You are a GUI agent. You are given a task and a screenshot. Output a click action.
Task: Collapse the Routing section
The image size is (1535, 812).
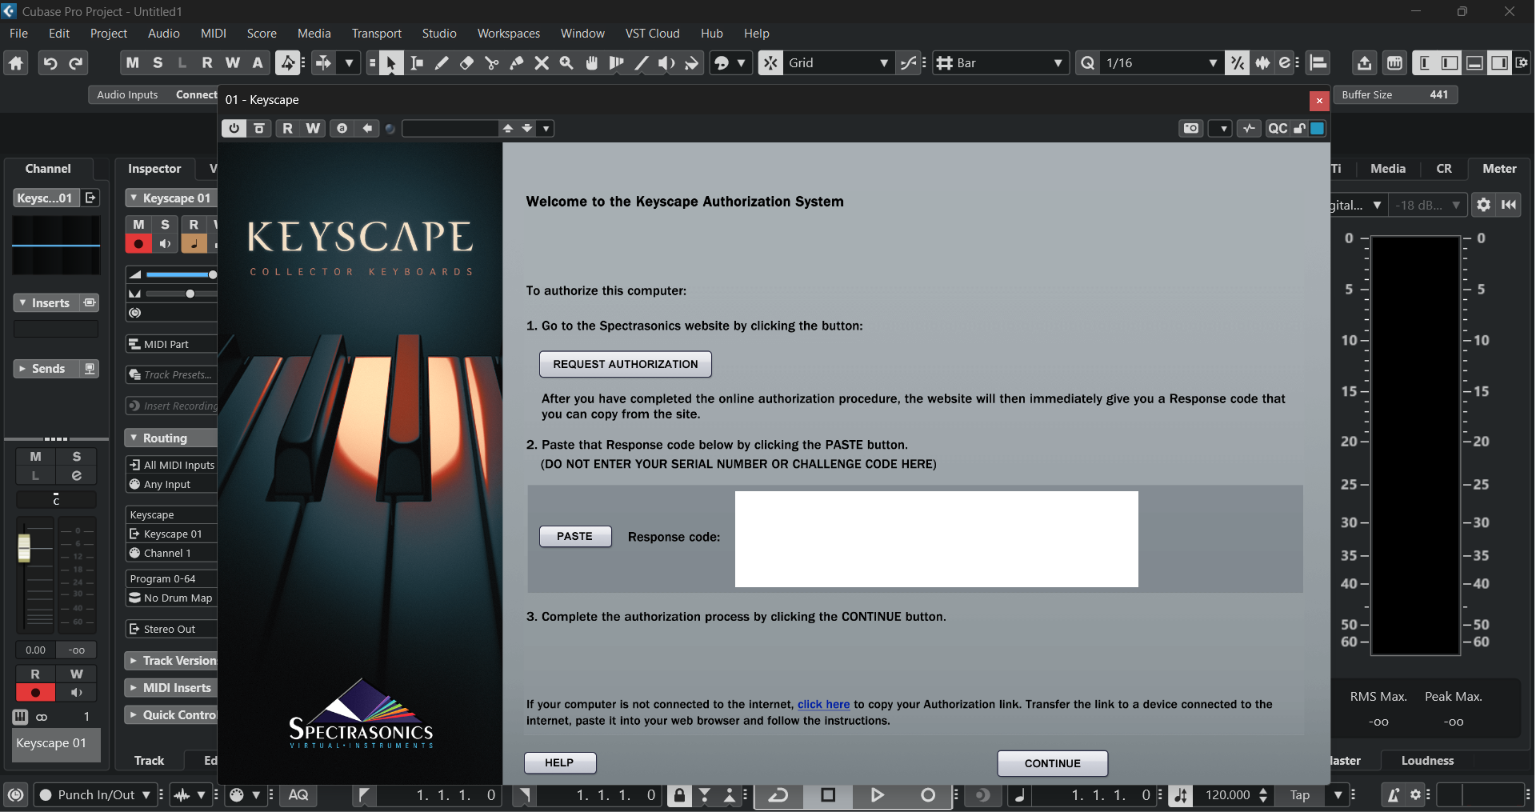pyautogui.click(x=171, y=438)
